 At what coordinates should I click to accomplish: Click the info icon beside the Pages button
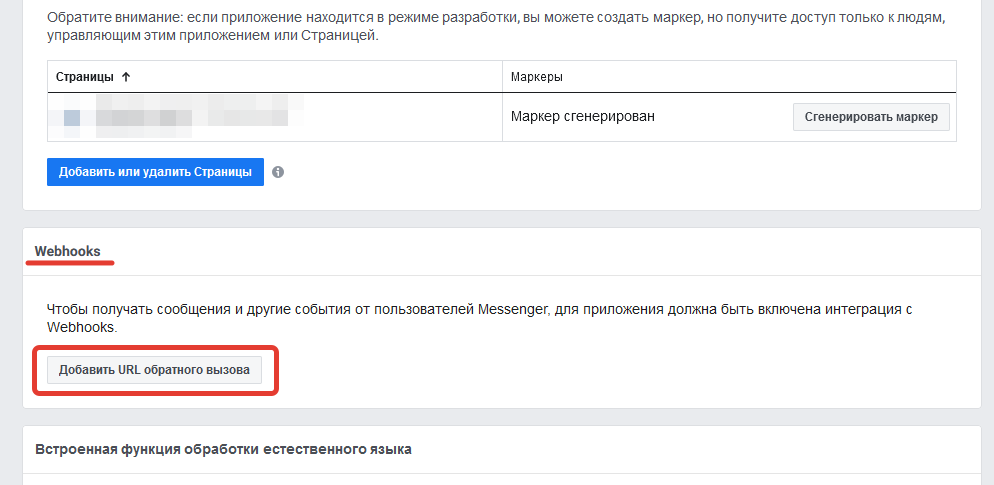[278, 172]
